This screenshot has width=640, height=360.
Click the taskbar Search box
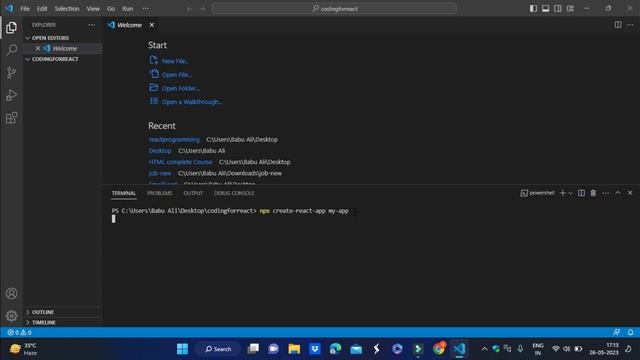(x=218, y=349)
